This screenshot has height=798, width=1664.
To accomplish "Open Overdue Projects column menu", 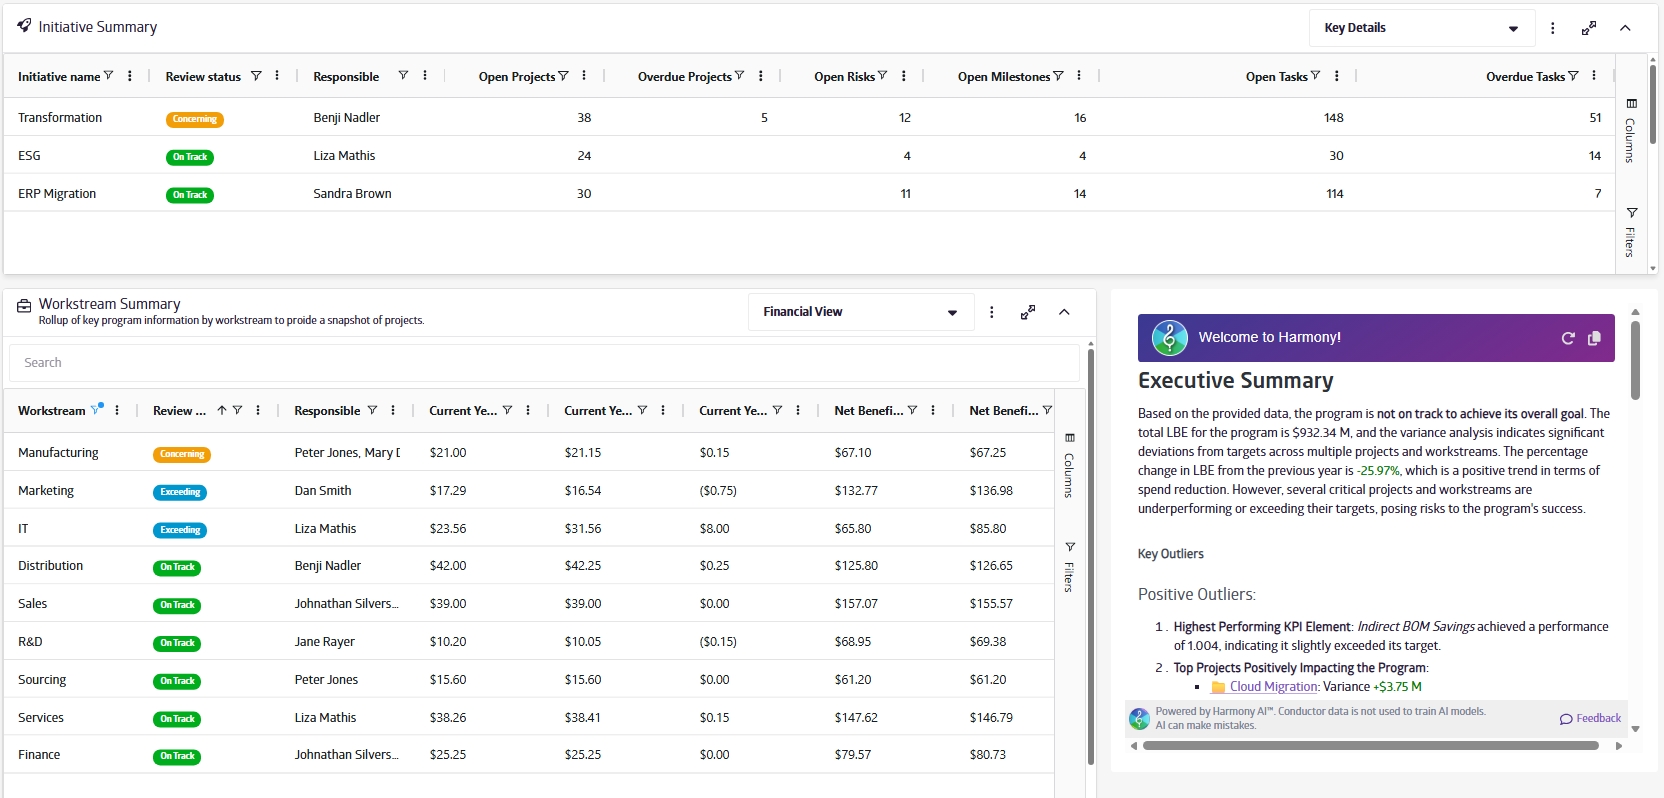I will click(761, 76).
